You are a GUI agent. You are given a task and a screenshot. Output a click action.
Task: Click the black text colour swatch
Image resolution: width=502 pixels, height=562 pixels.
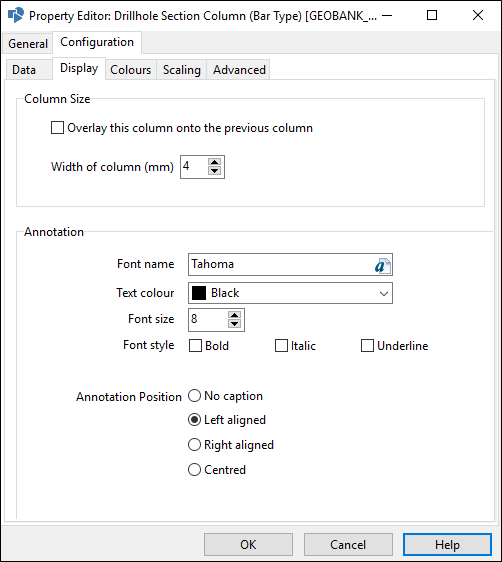[199, 293]
